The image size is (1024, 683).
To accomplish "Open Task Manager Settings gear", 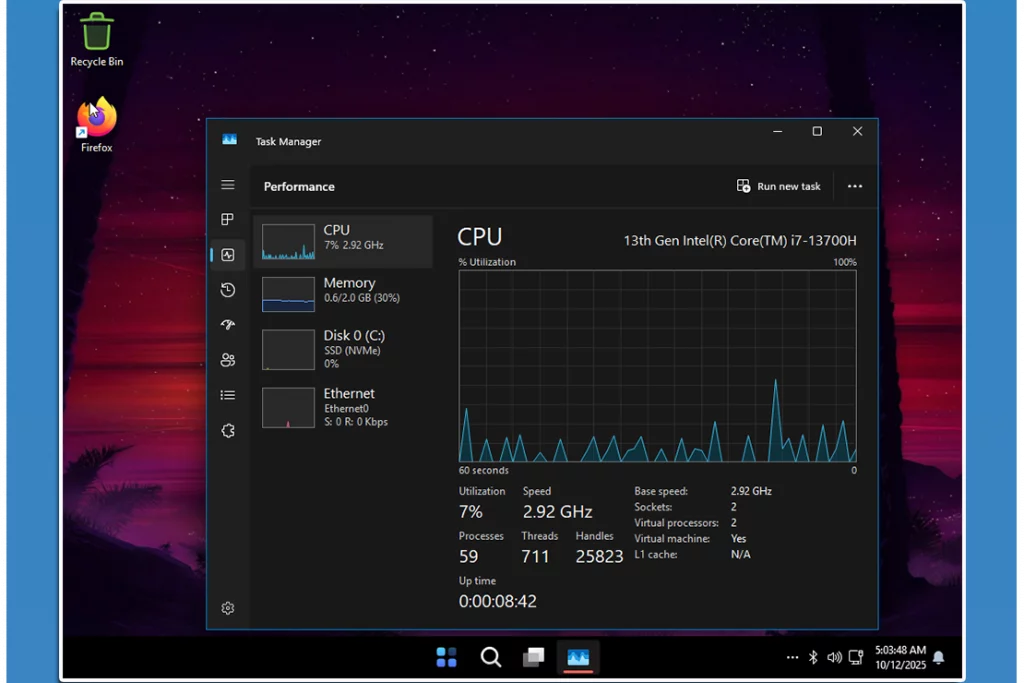I will click(x=228, y=608).
